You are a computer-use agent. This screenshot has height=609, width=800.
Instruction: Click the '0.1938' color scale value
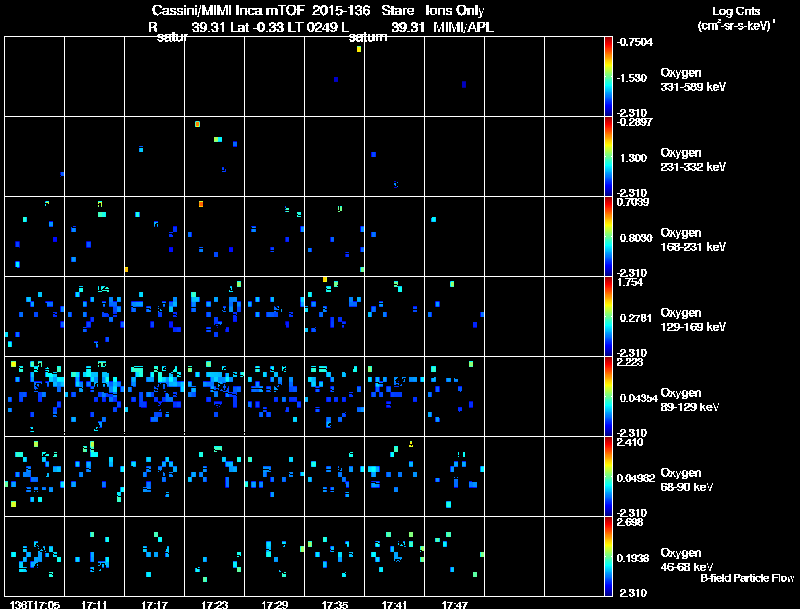point(633,559)
